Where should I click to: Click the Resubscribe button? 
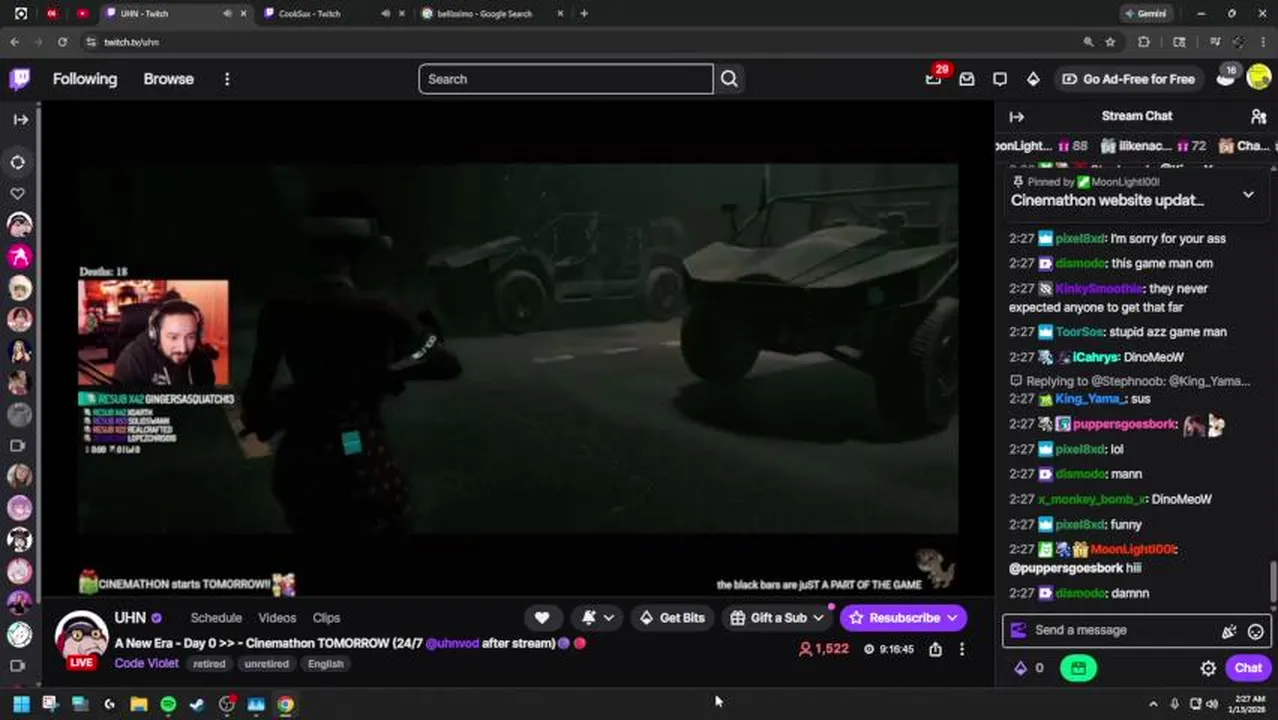coord(904,618)
